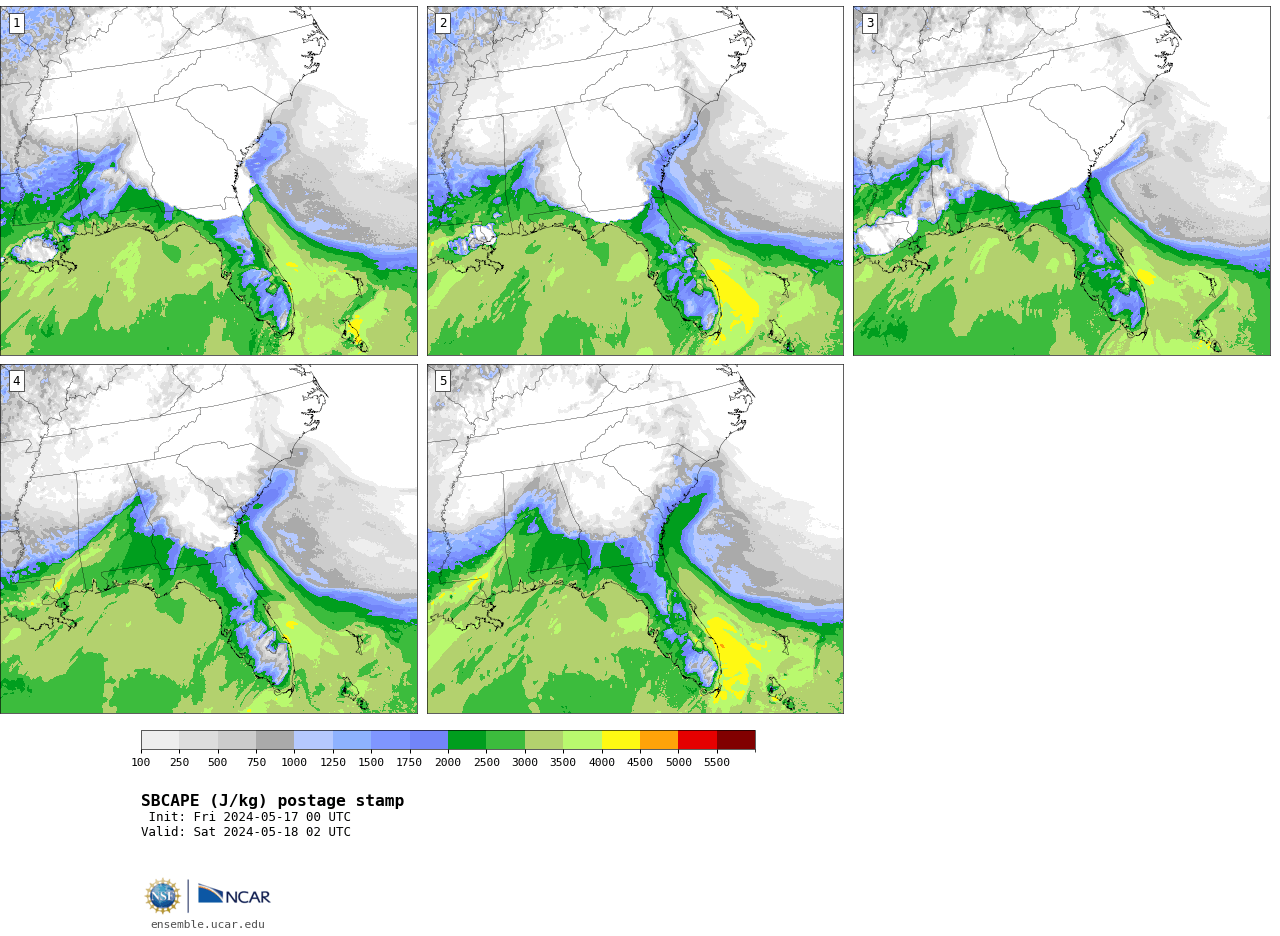
Task: Open ensemble member 3 map panel
Action: click(x=1062, y=181)
